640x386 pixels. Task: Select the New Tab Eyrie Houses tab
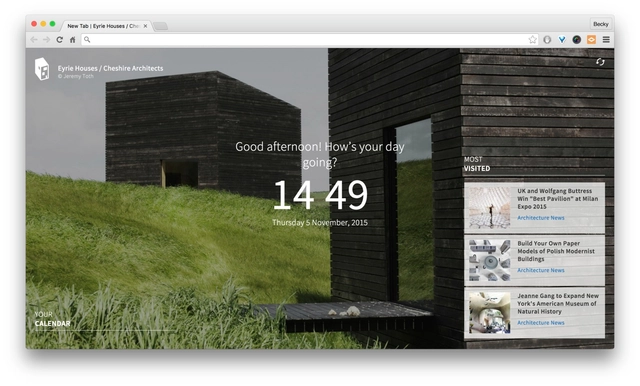[104, 26]
